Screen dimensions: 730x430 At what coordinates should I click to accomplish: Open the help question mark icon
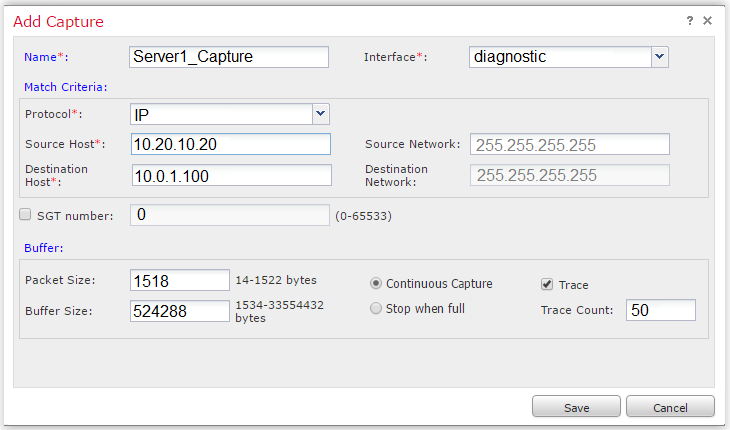tap(690, 20)
